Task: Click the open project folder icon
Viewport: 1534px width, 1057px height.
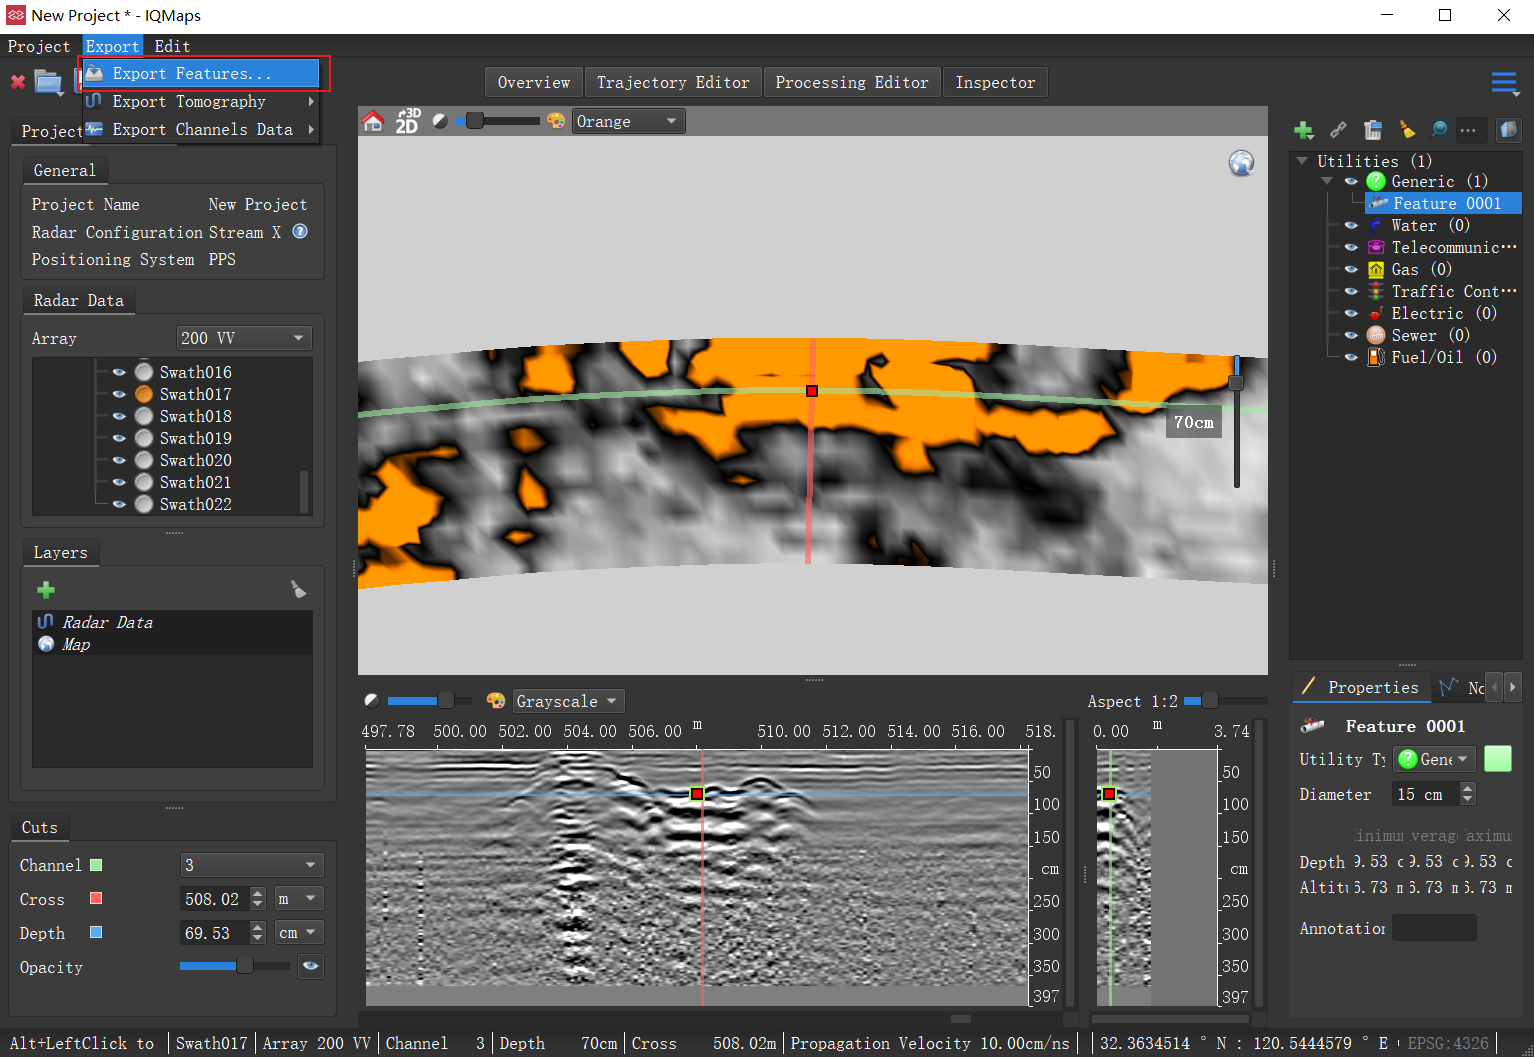Action: pyautogui.click(x=48, y=82)
